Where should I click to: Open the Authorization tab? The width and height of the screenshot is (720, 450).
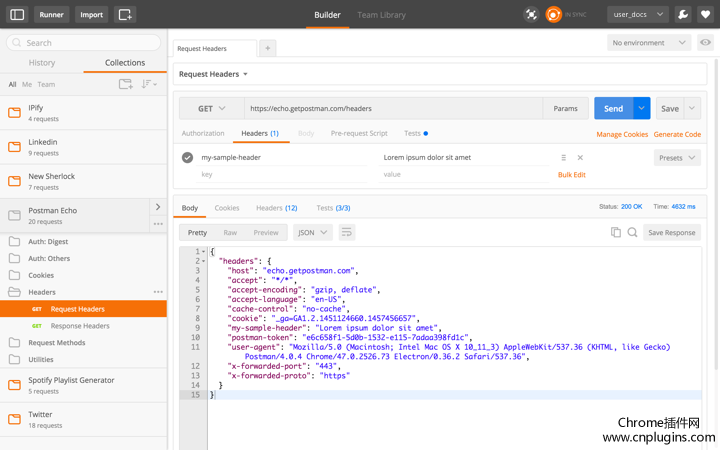tap(203, 133)
